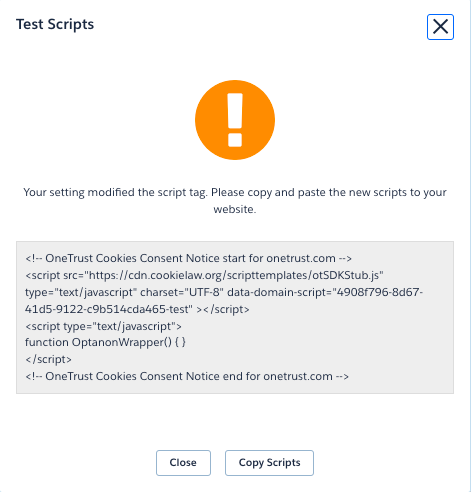
Task: Click the data-domain-script attribute name
Action: 279,292
